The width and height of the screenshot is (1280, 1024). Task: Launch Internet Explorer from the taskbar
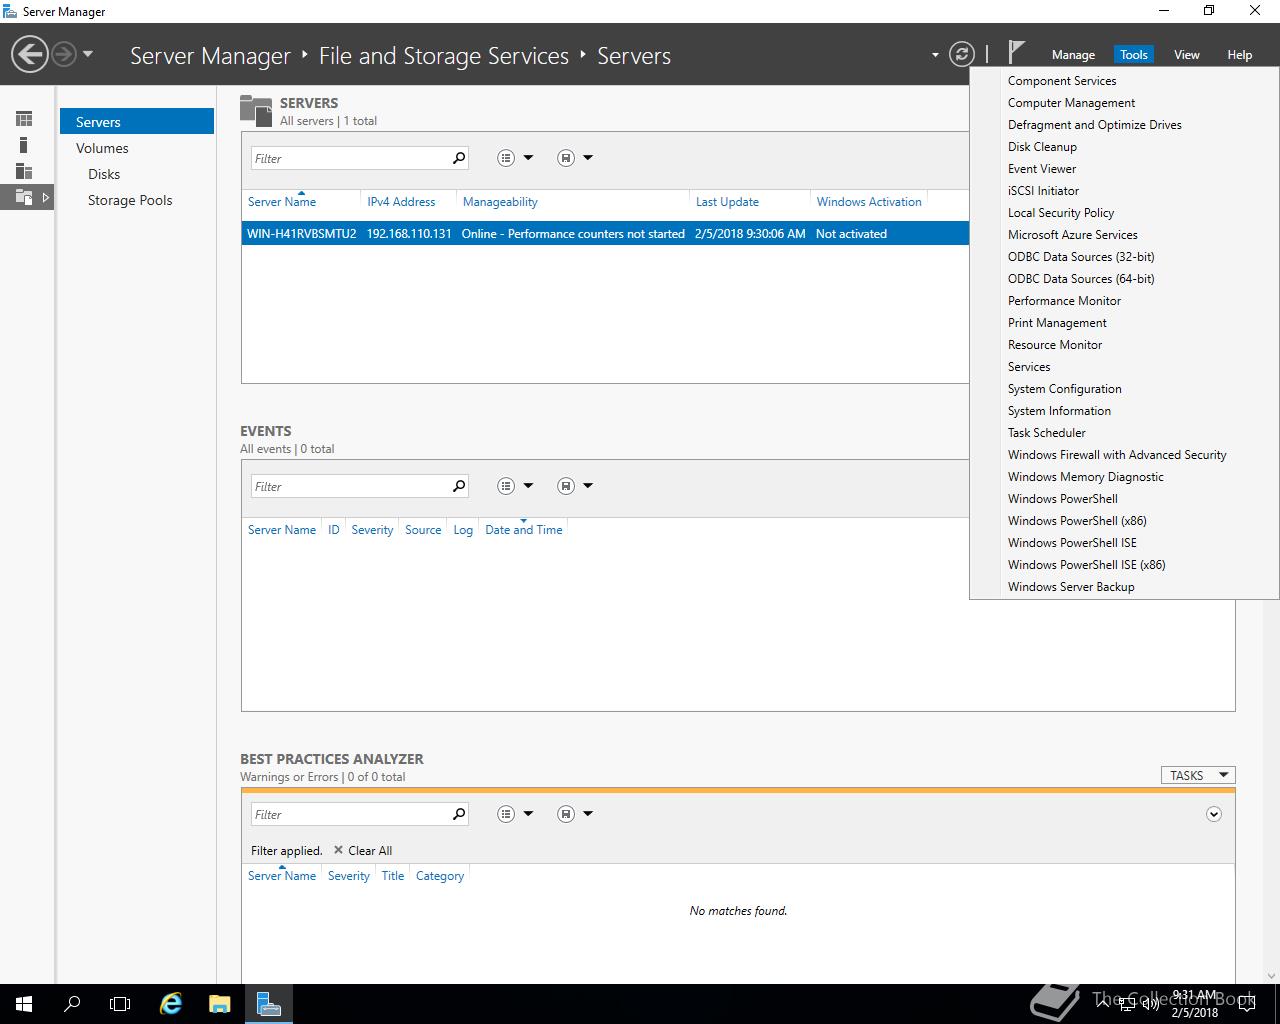171,1004
